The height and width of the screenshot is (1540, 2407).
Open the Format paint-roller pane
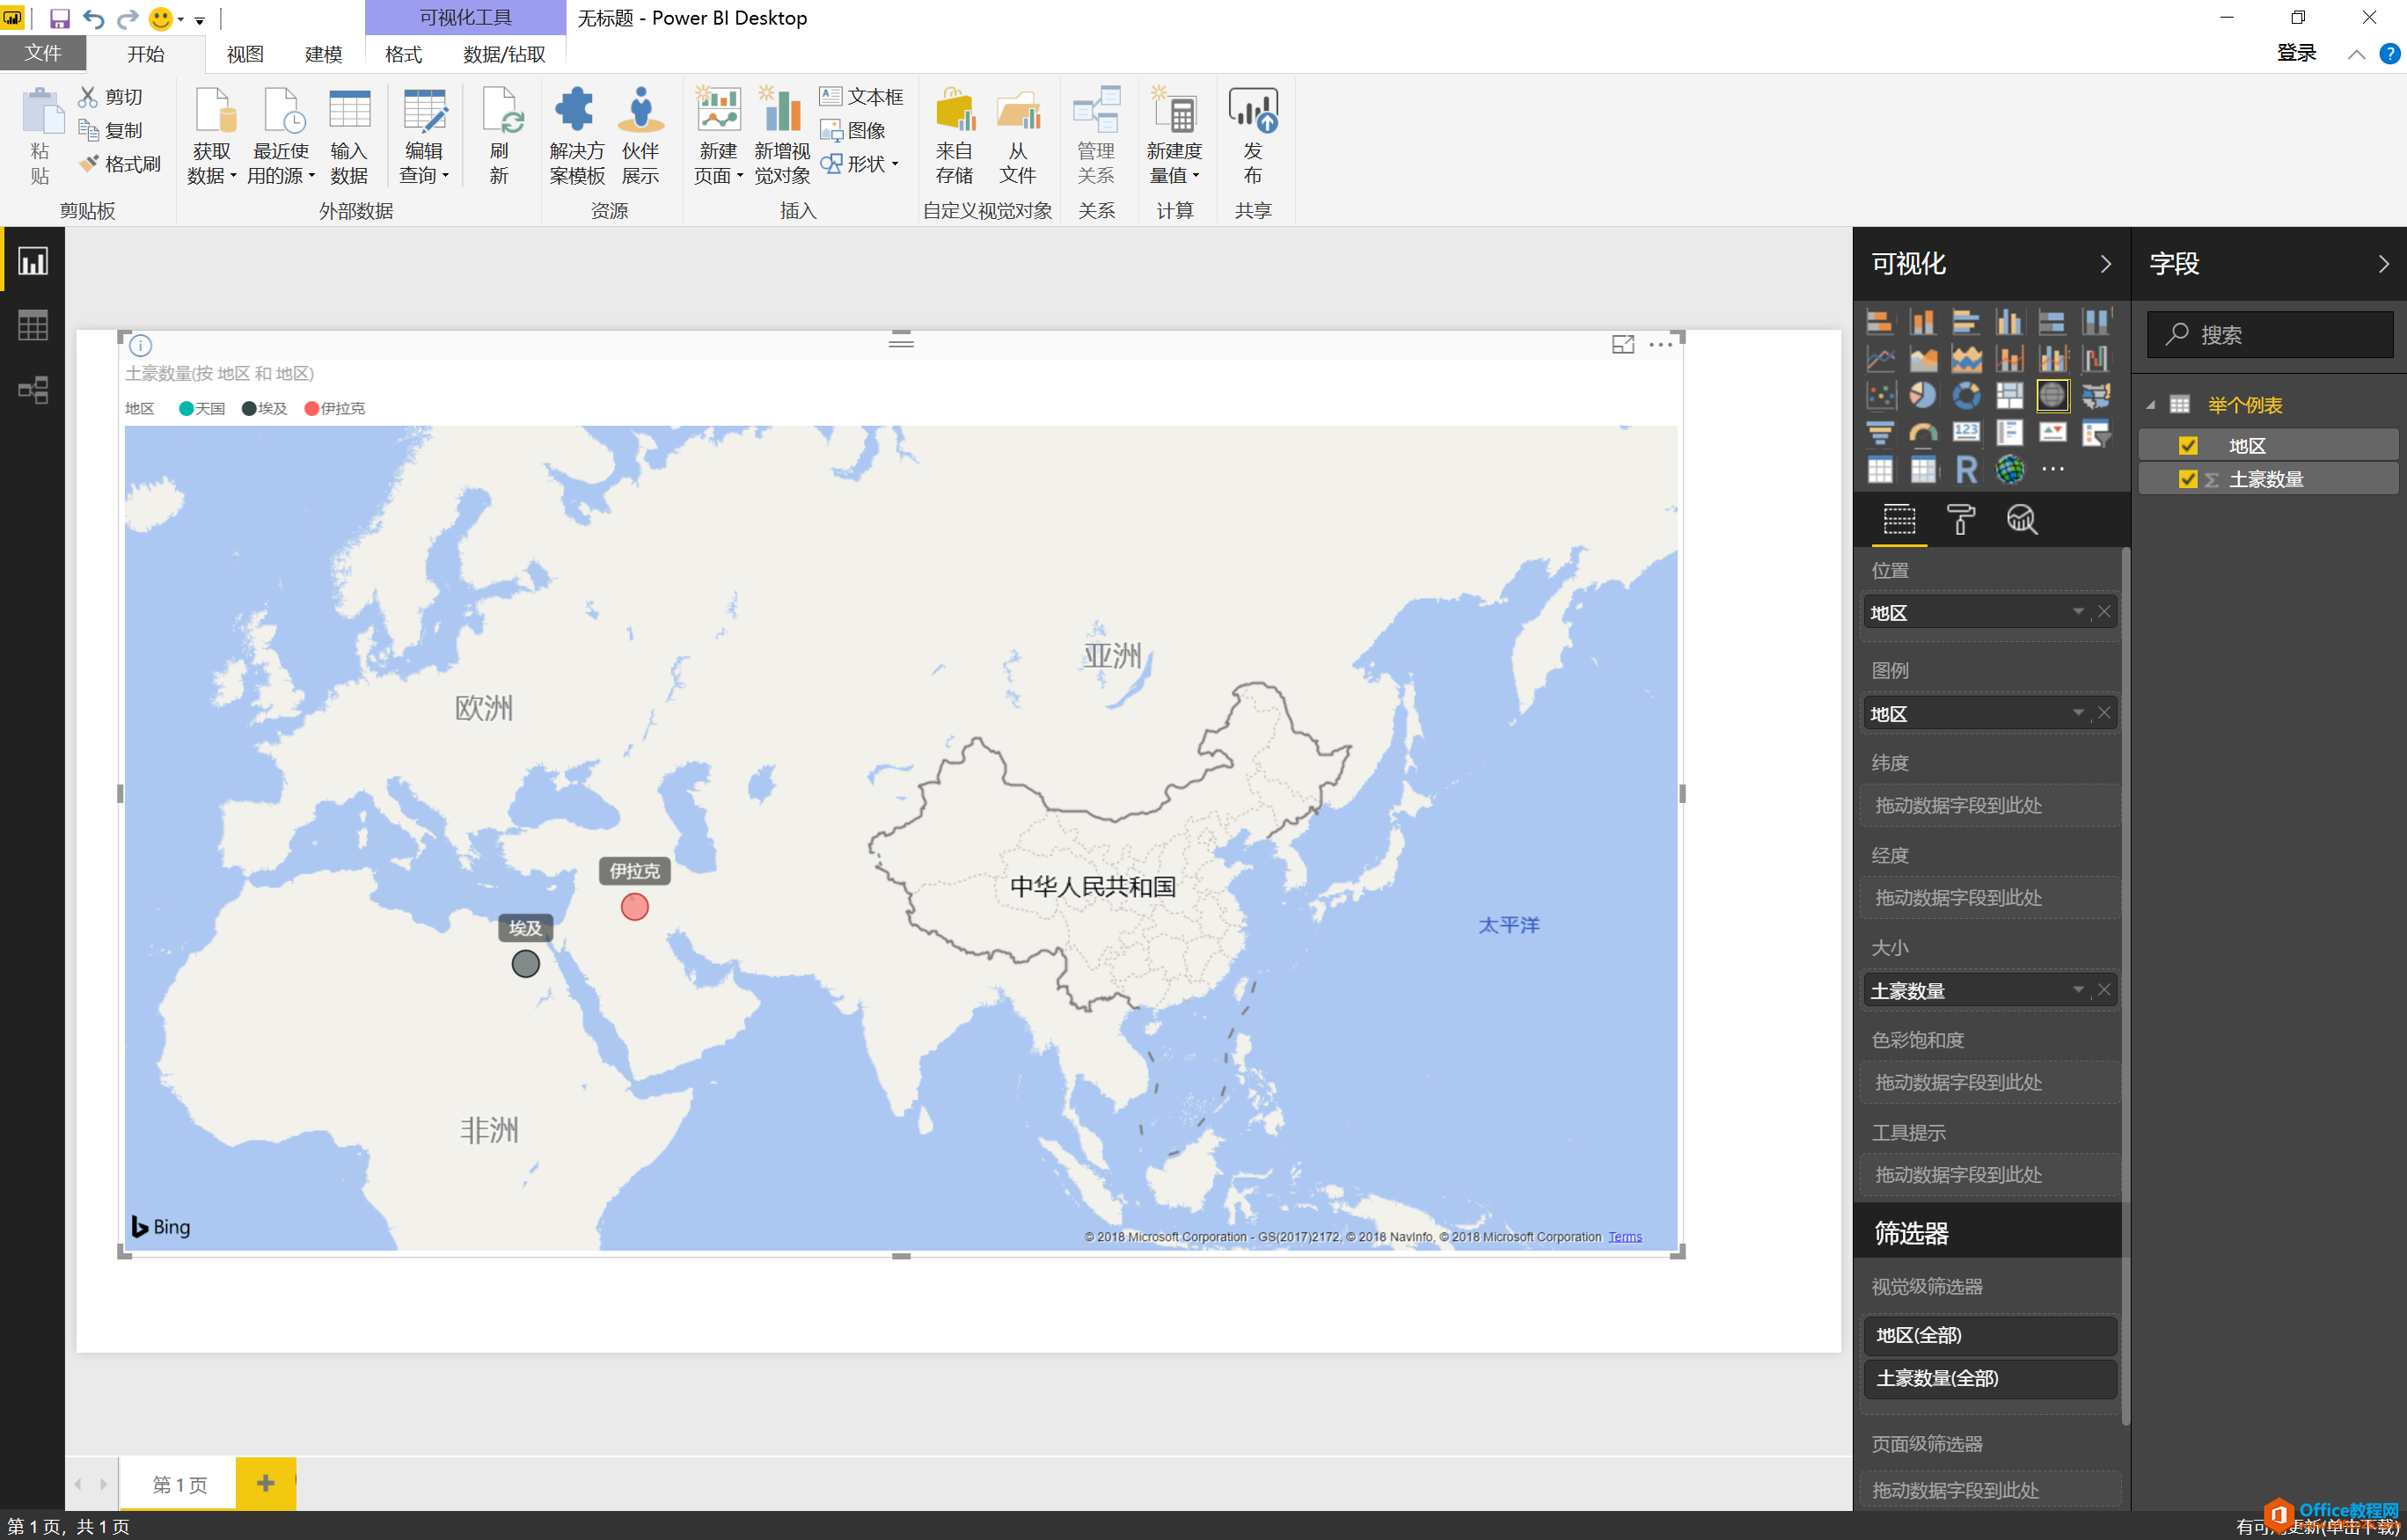click(1960, 520)
